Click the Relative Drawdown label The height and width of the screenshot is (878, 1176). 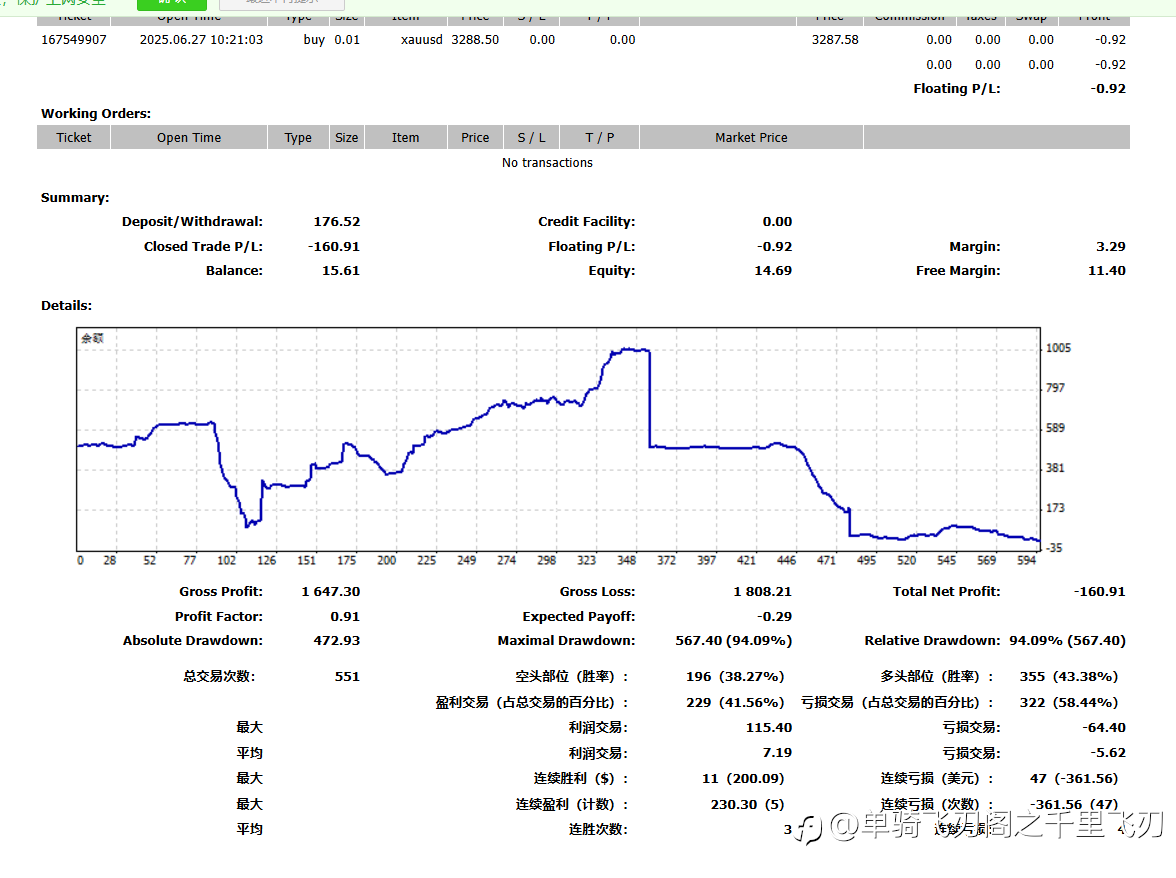pyautogui.click(x=932, y=640)
